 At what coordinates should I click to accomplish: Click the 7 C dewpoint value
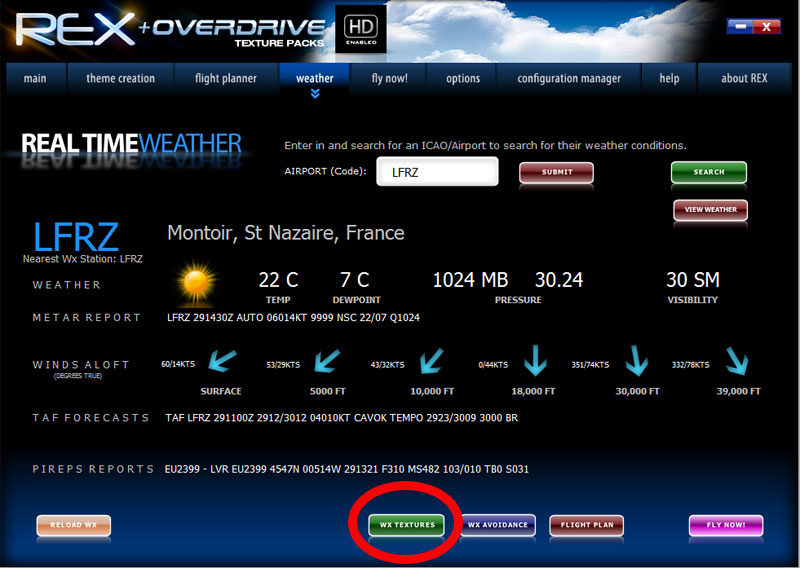[354, 280]
